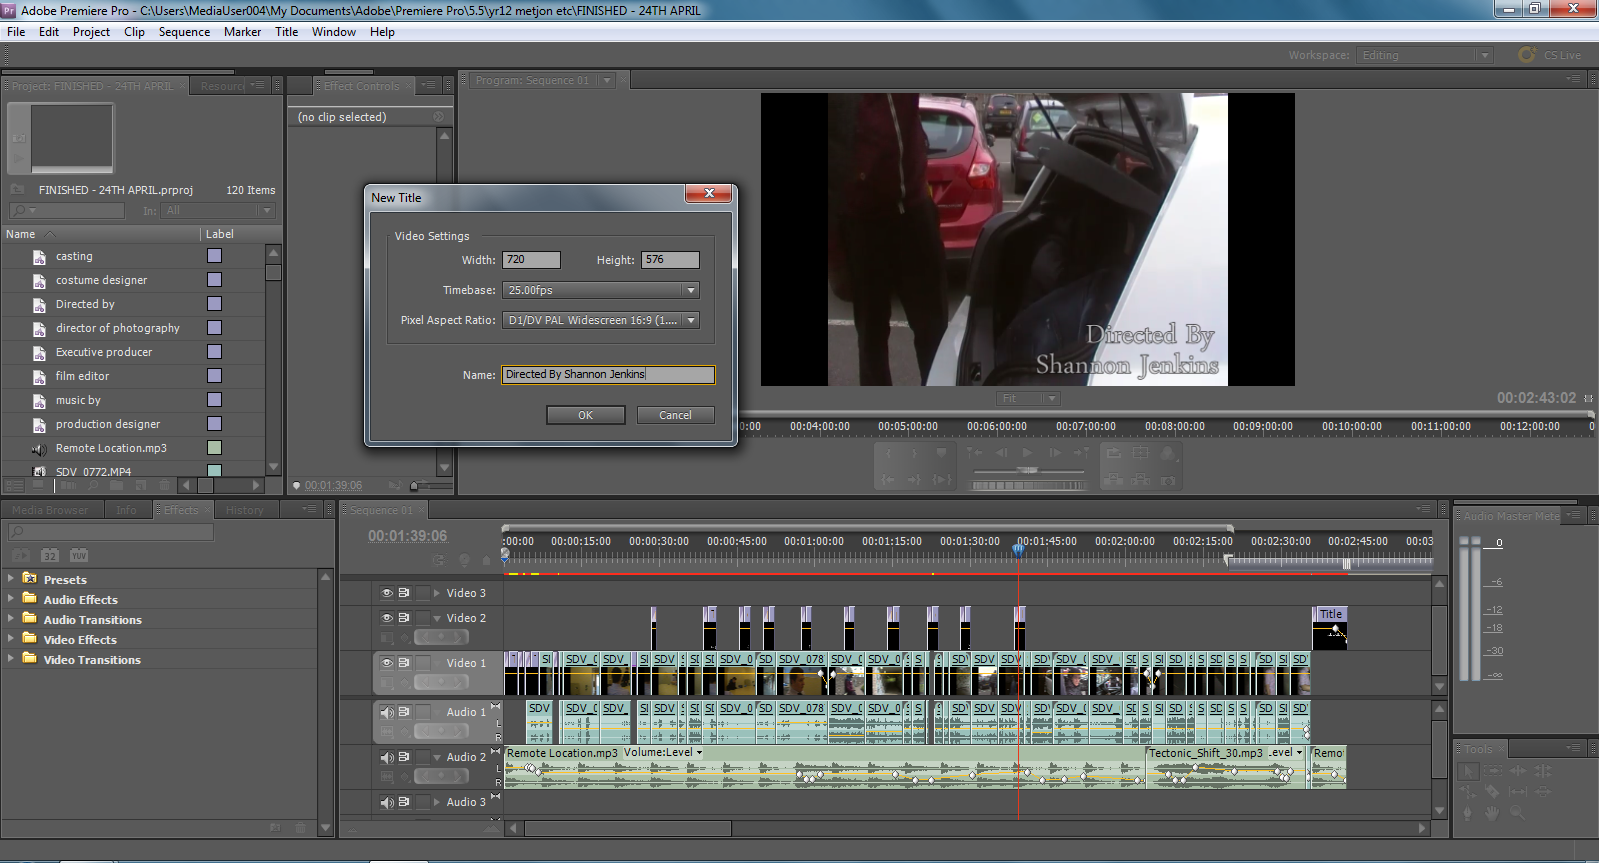Click the Width field showing 720
Image resolution: width=1599 pixels, height=863 pixels.
tap(531, 260)
